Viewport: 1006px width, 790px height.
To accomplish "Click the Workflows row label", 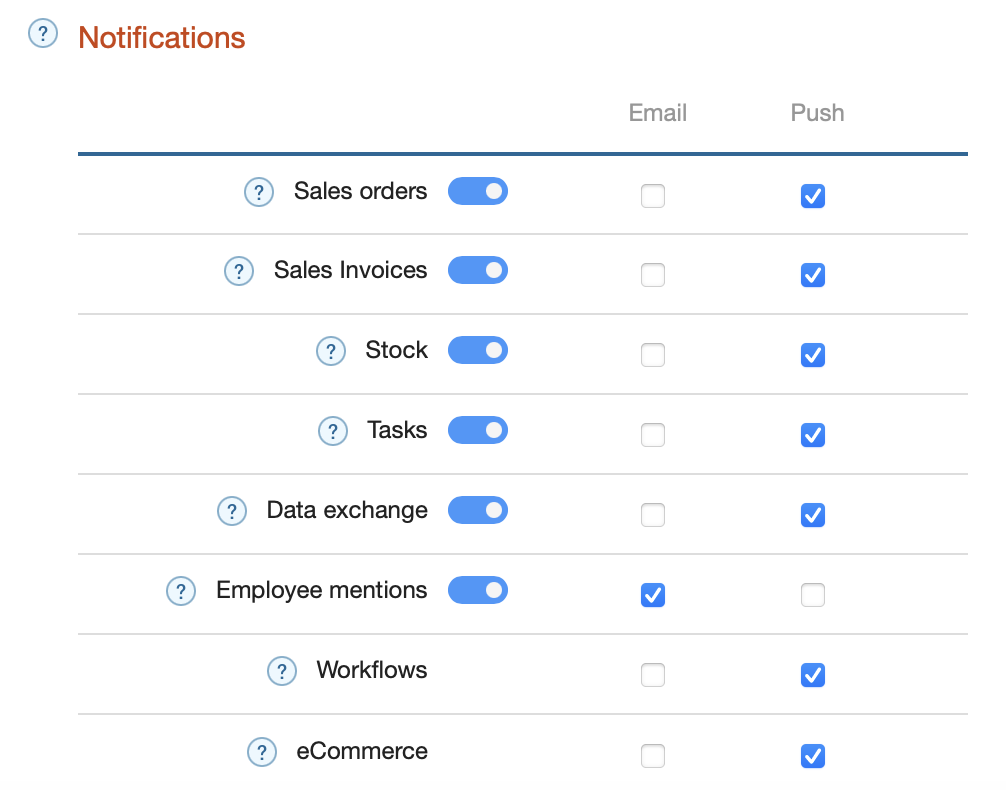I will (x=371, y=670).
